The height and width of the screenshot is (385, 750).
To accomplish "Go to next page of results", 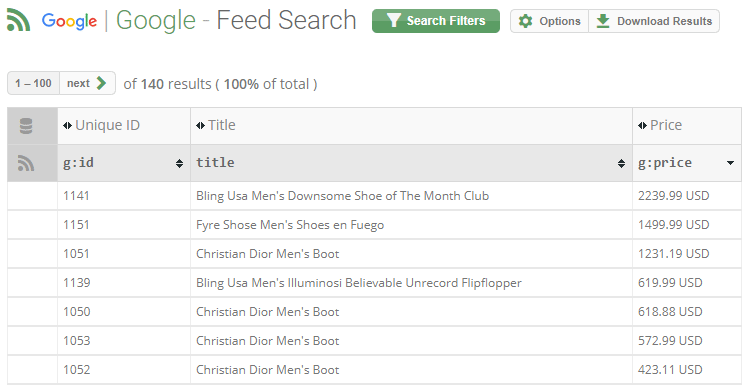I will [87, 83].
